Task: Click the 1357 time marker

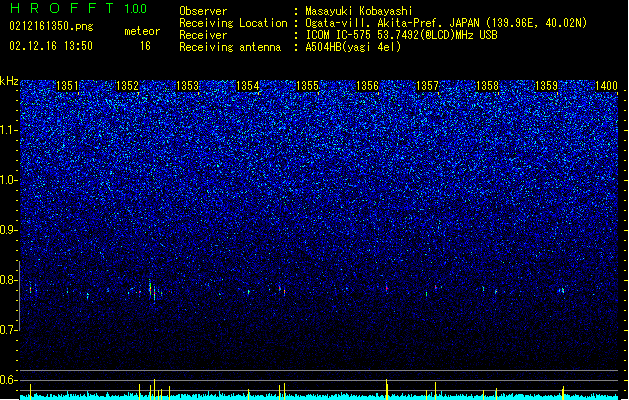Action: pyautogui.click(x=428, y=86)
